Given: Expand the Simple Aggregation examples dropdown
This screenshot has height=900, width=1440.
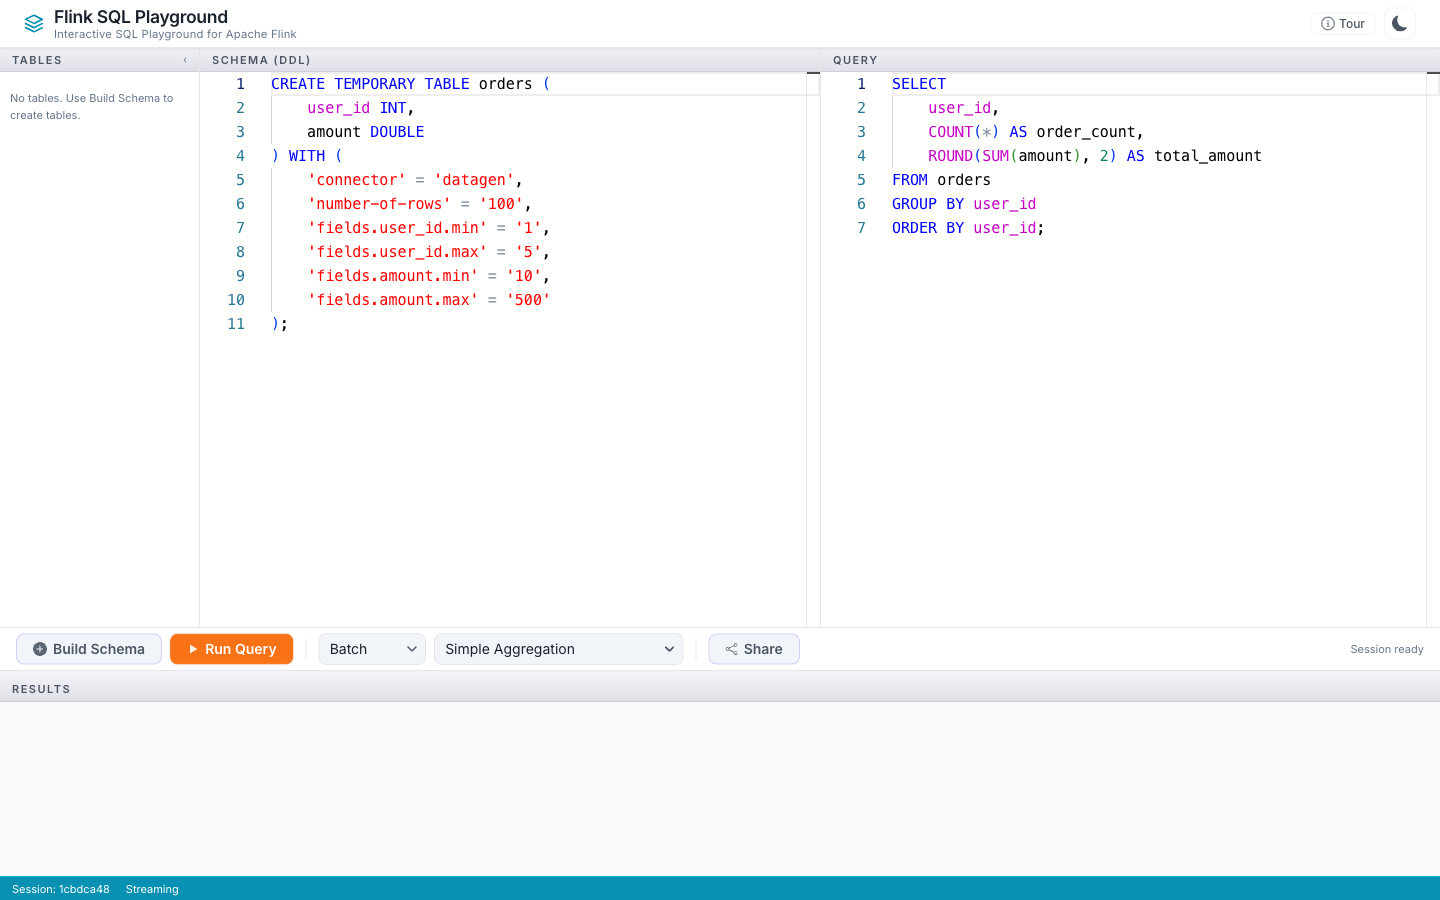Looking at the screenshot, I should coord(558,649).
